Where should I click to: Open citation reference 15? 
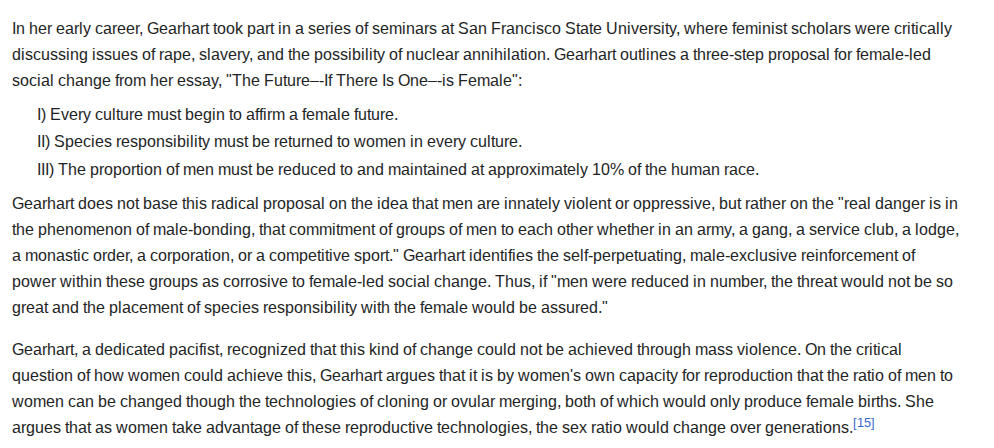tap(864, 423)
